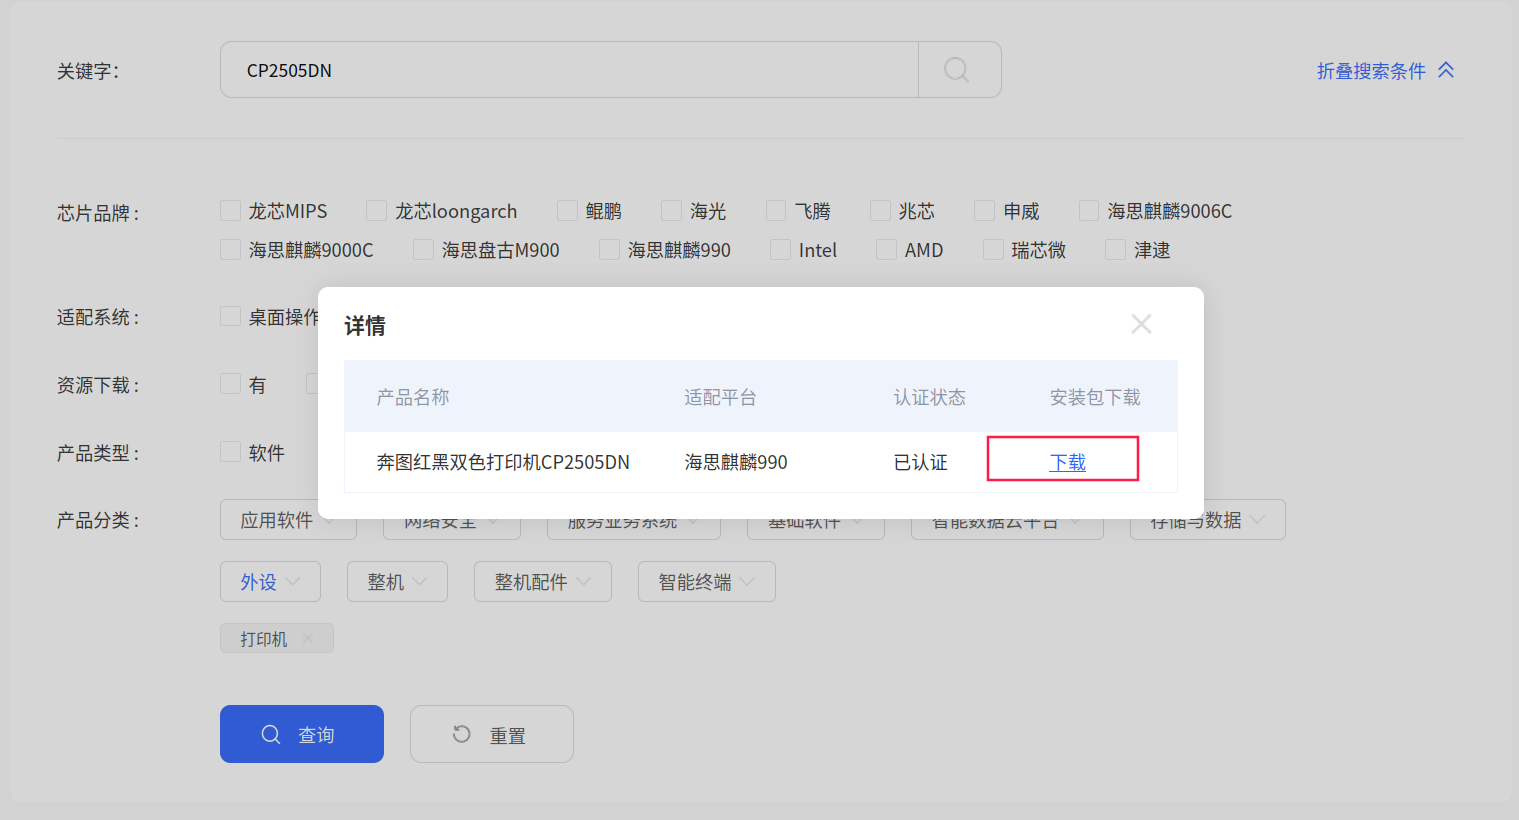Click the 适配平台 column header
1519x820 pixels.
click(720, 397)
